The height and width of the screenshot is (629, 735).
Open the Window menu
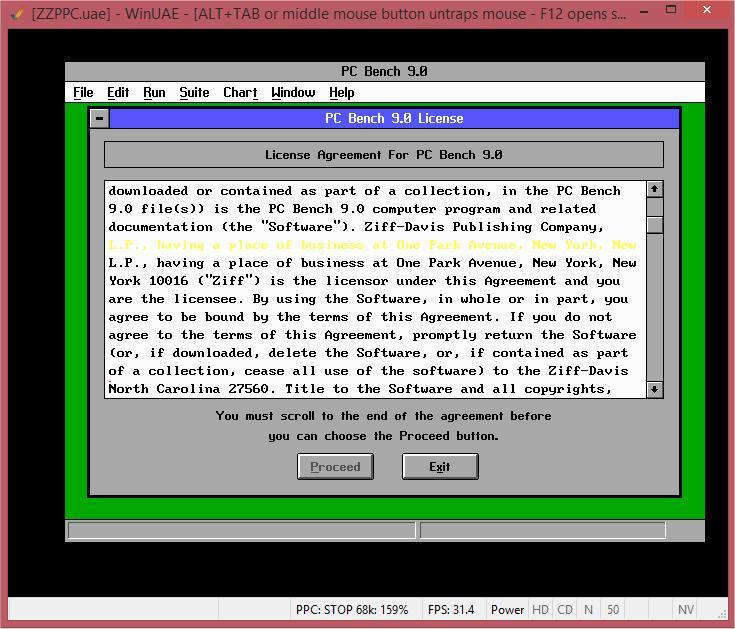293,92
